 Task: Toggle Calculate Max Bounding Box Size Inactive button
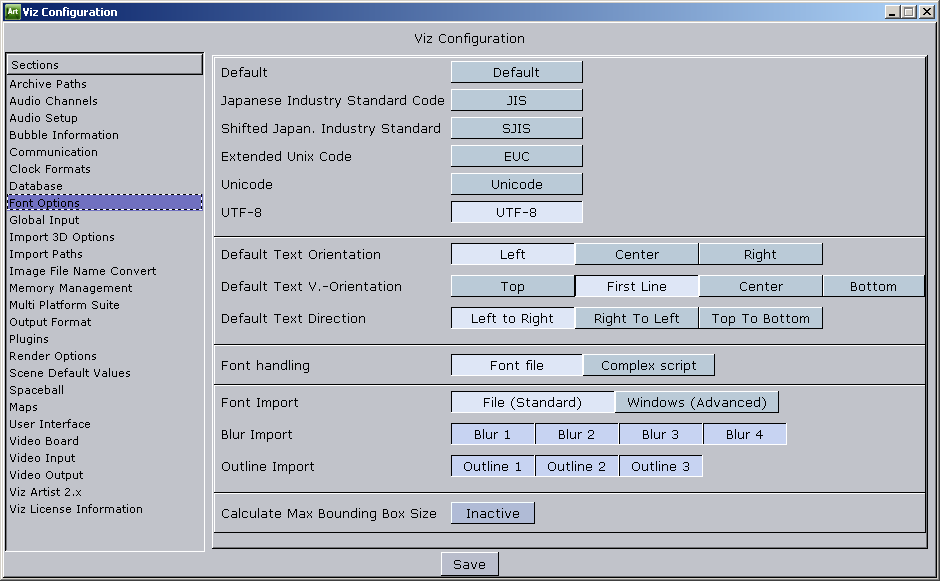(x=492, y=513)
